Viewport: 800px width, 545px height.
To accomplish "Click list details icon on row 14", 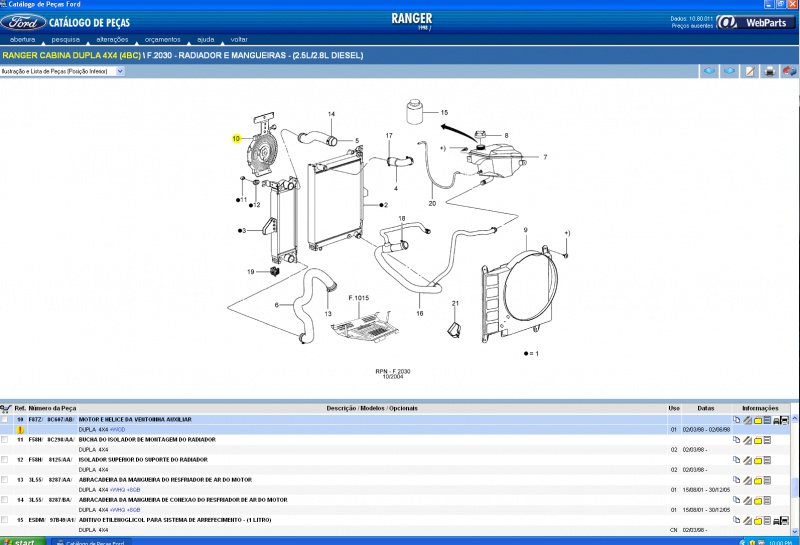I will point(767,501).
